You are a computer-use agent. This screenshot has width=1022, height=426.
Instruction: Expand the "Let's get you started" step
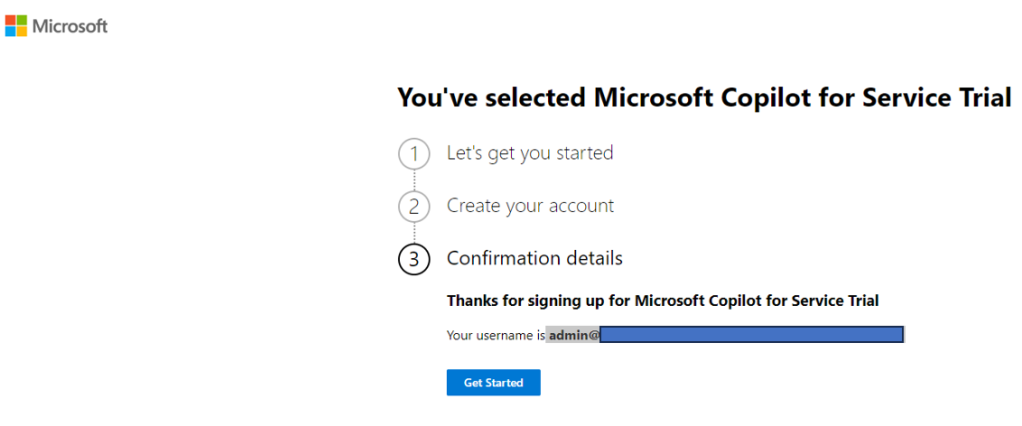point(530,153)
